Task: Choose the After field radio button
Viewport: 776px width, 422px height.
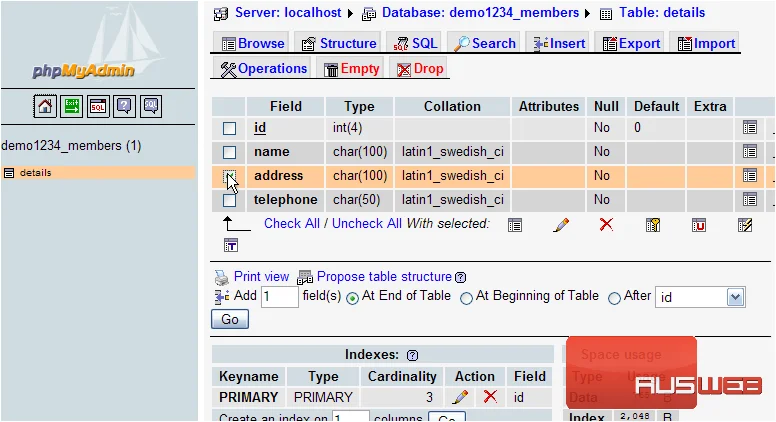Action: (614, 298)
